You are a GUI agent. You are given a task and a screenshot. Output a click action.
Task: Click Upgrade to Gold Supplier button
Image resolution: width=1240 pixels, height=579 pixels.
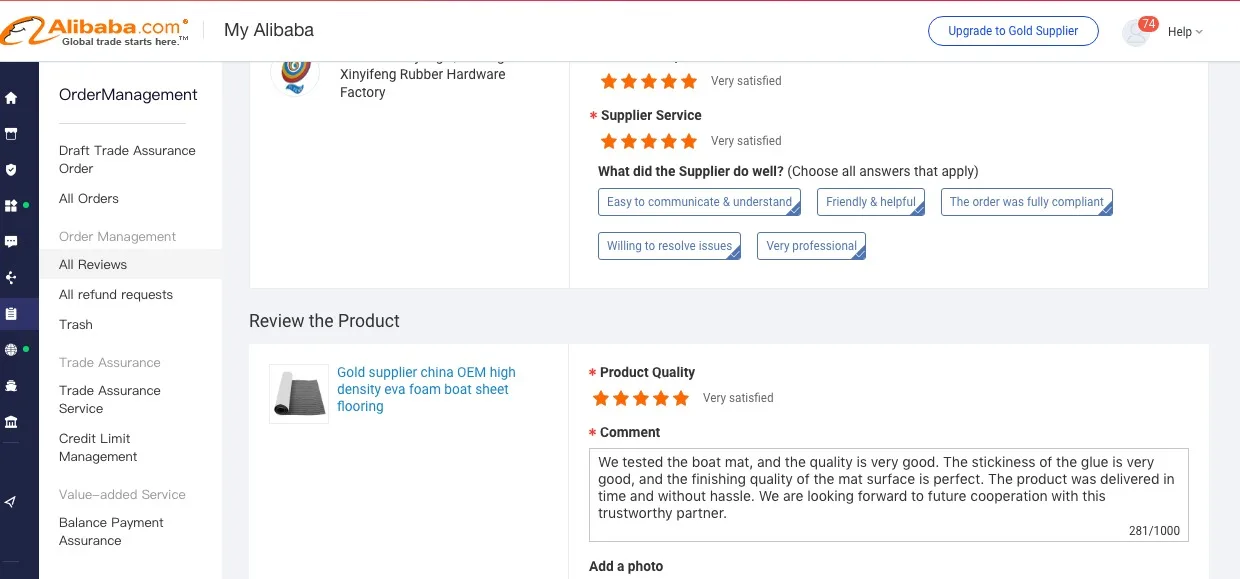pyautogui.click(x=1013, y=31)
